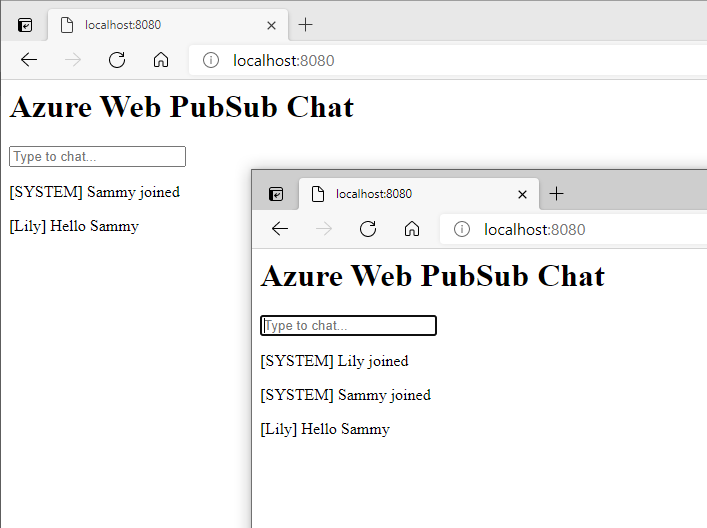
Task: Click '[SYSTEM] Sammy joined' message in rear window
Action: (95, 193)
